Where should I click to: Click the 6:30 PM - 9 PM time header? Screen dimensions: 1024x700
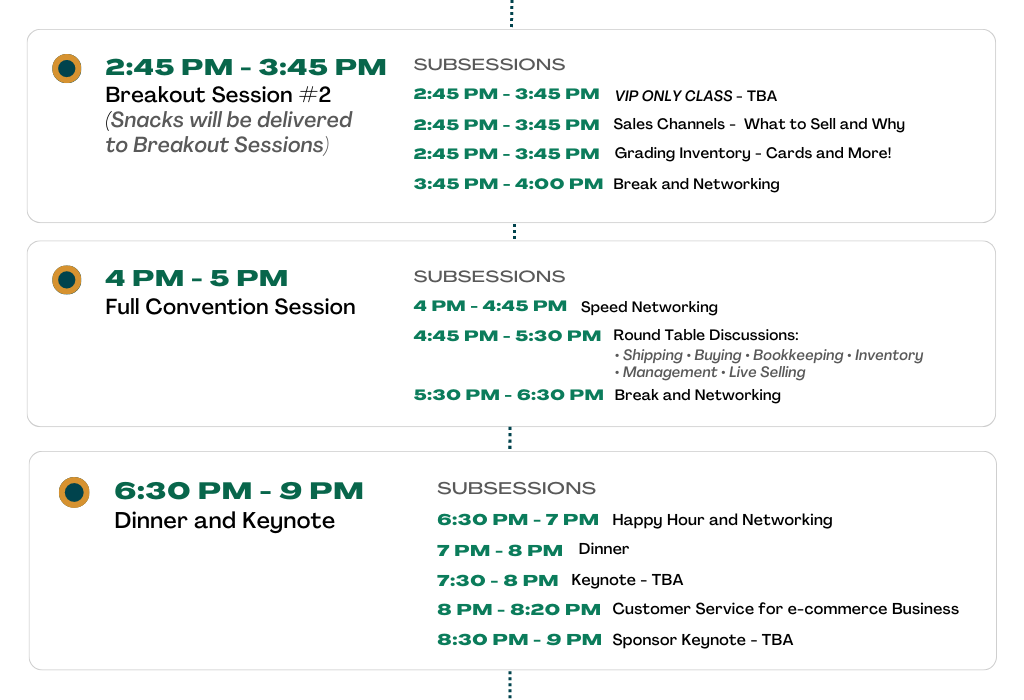pyautogui.click(x=238, y=490)
